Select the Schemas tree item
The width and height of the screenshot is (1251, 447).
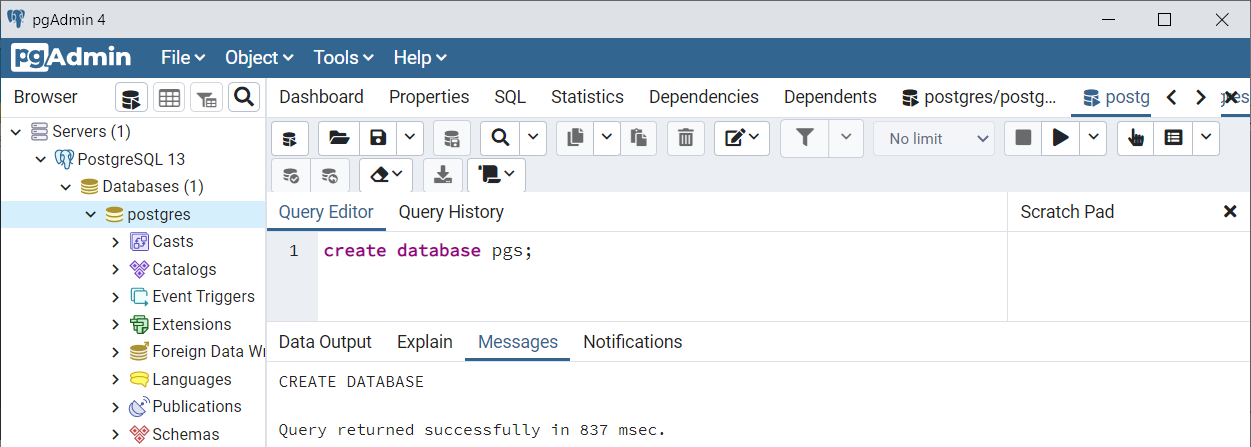(x=186, y=434)
